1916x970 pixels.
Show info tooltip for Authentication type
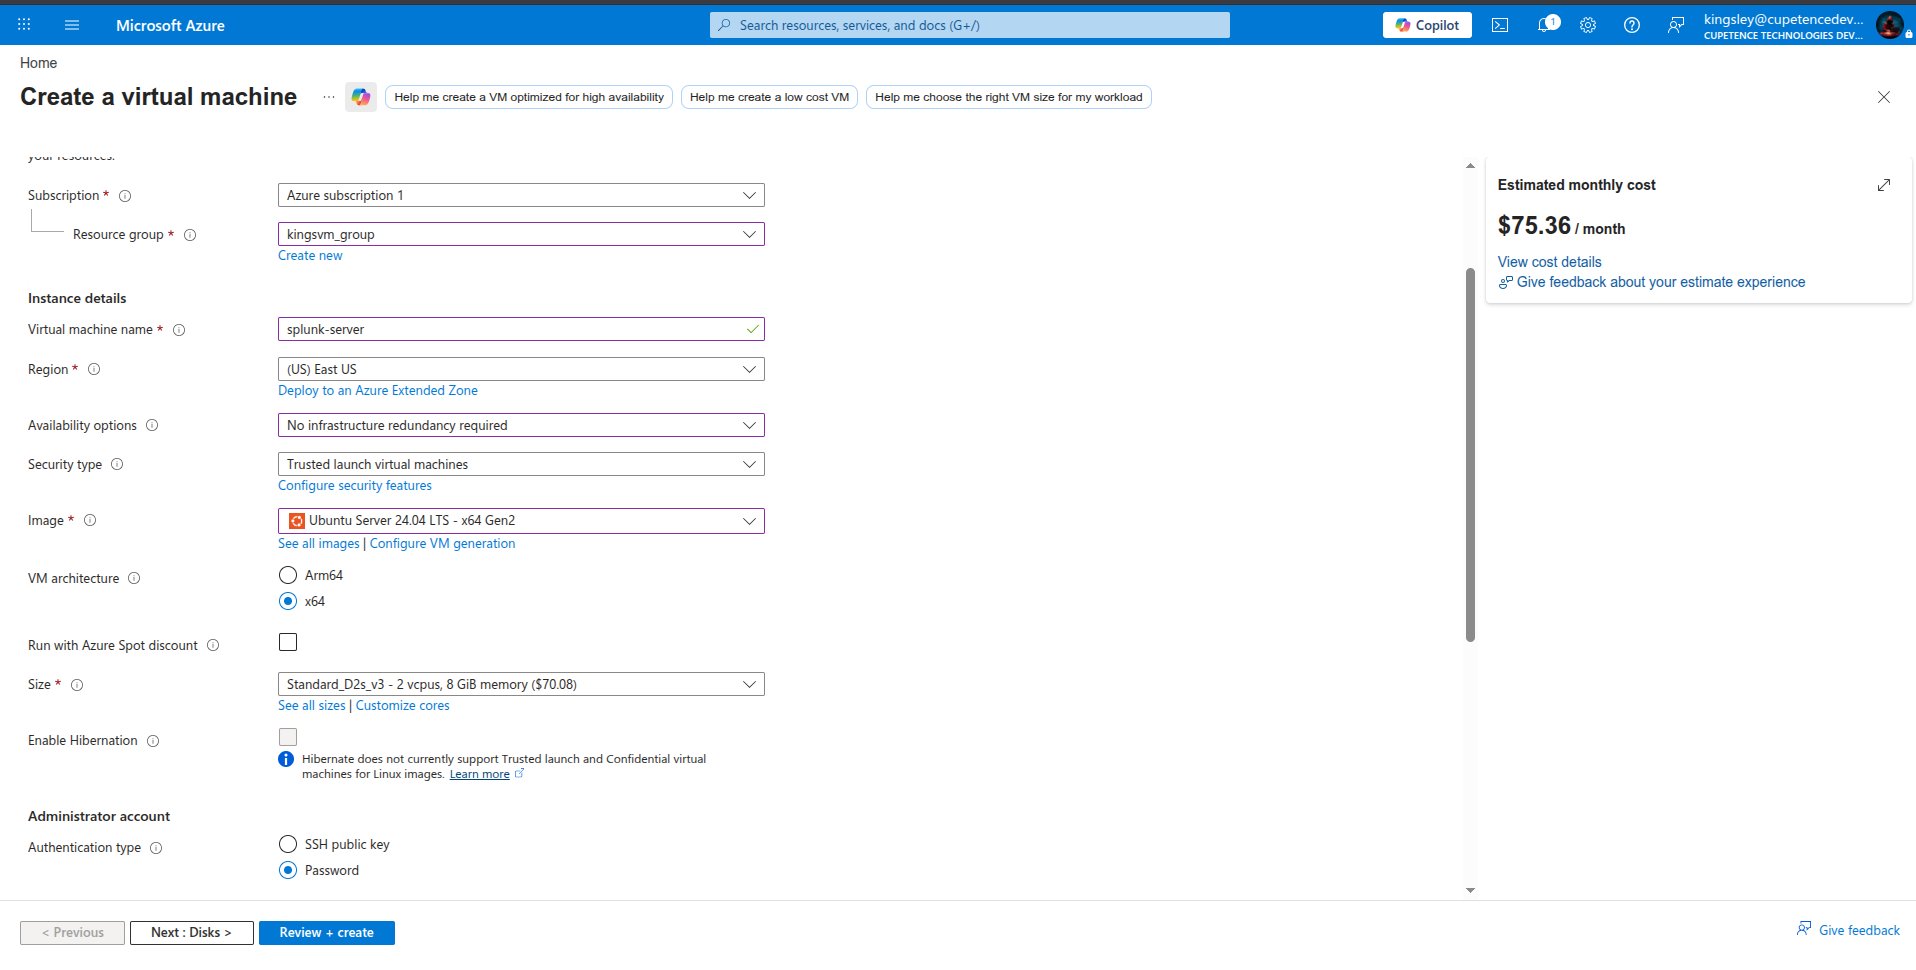(156, 848)
